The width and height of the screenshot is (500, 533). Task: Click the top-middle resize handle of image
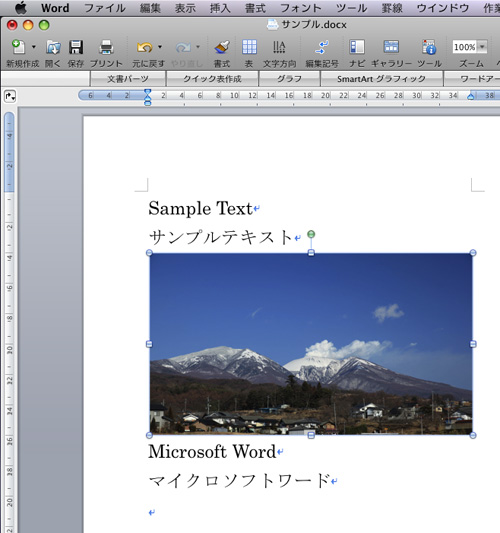(x=311, y=253)
